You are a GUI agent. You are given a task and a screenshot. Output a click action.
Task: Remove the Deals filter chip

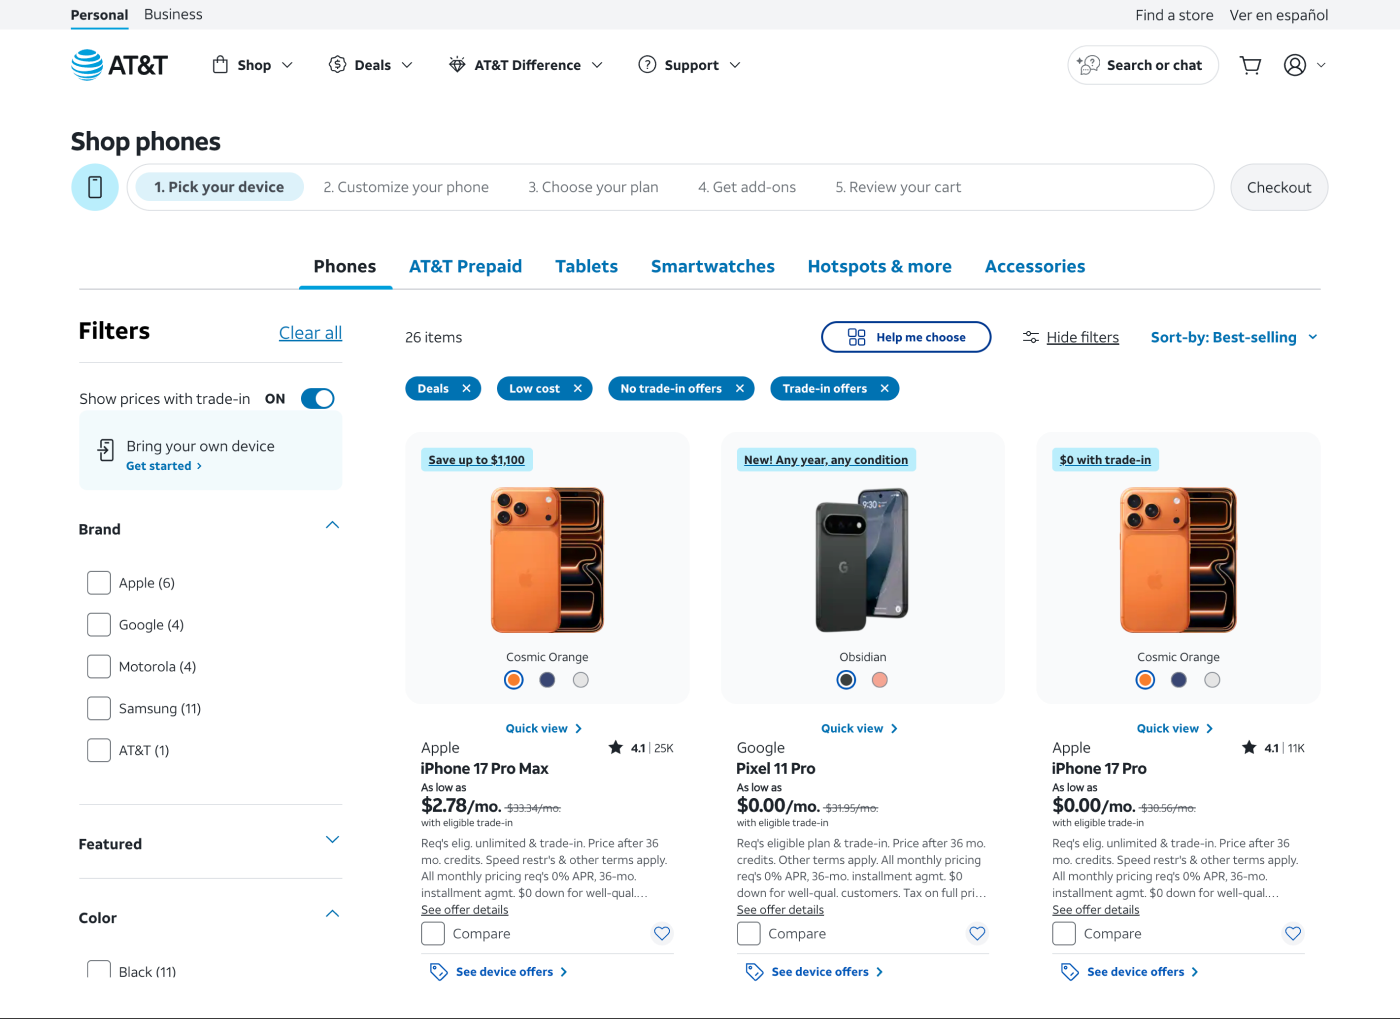pyautogui.click(x=466, y=389)
